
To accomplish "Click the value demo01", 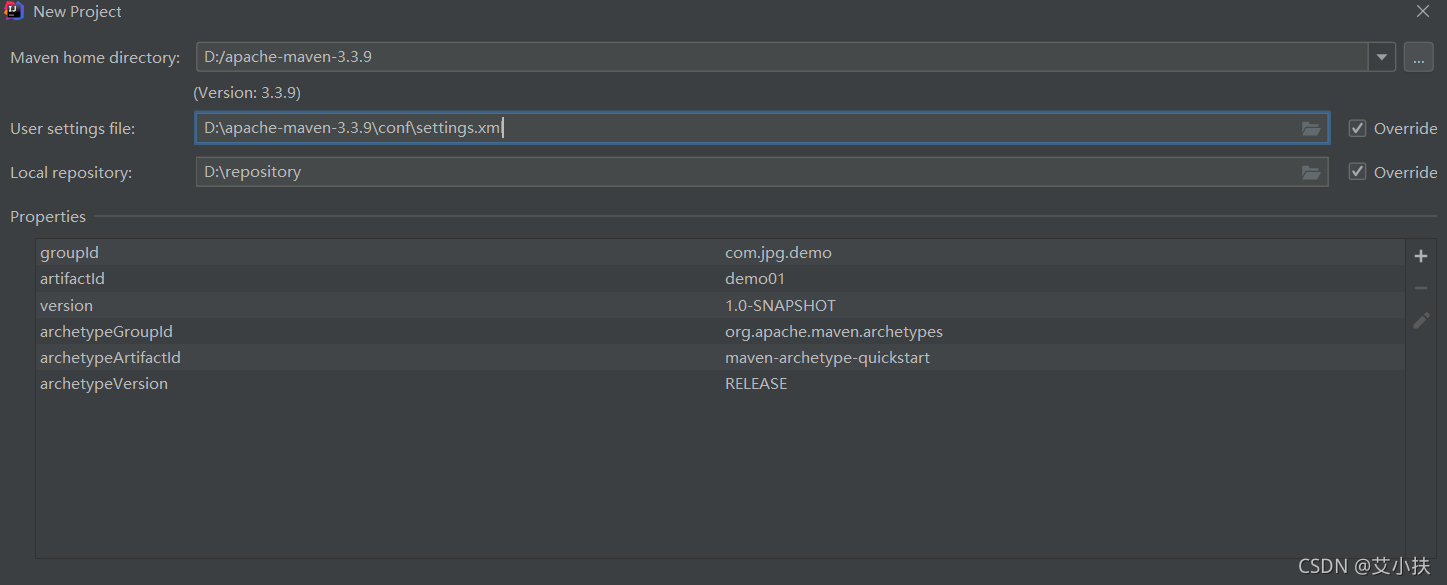I will [755, 279].
